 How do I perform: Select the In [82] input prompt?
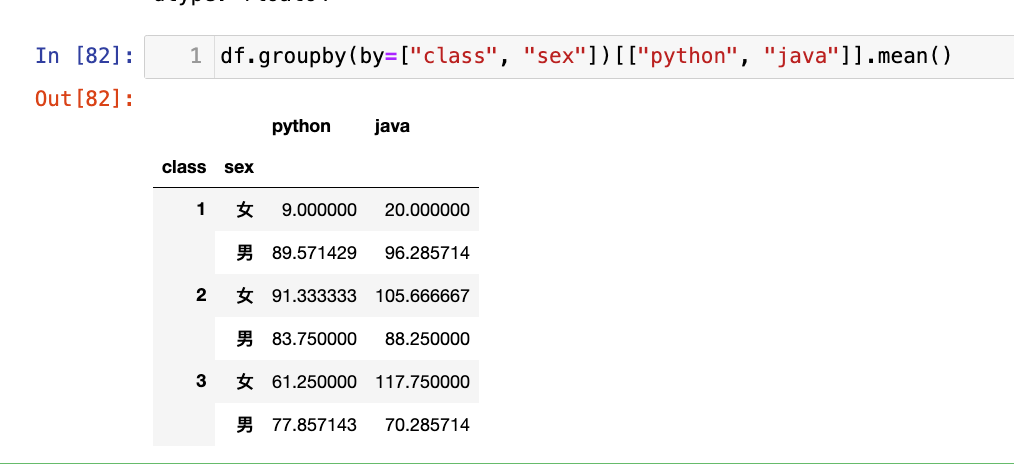[84, 56]
